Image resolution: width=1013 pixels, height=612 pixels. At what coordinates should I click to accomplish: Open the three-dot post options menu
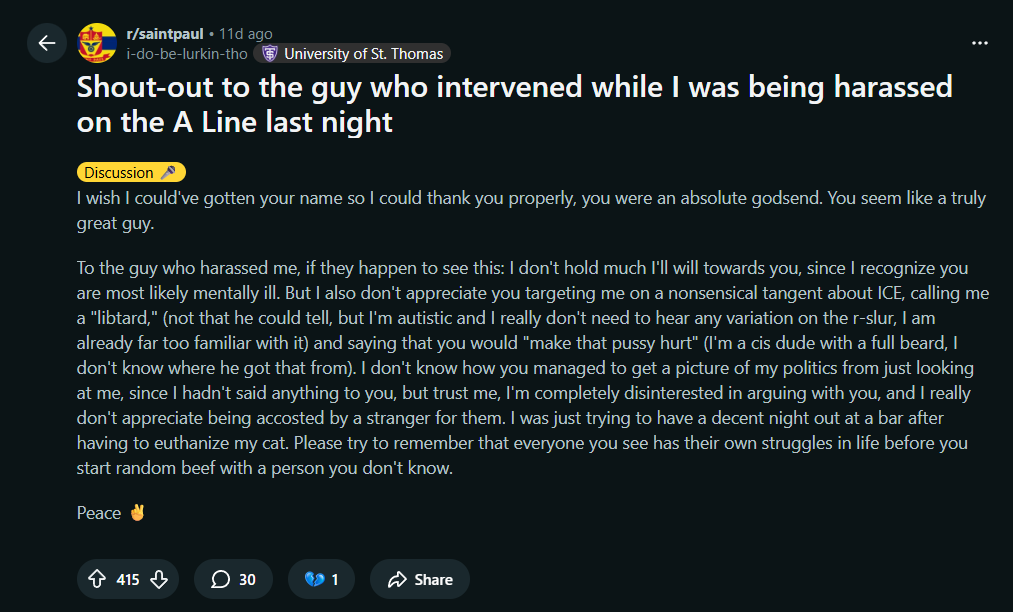[x=980, y=43]
